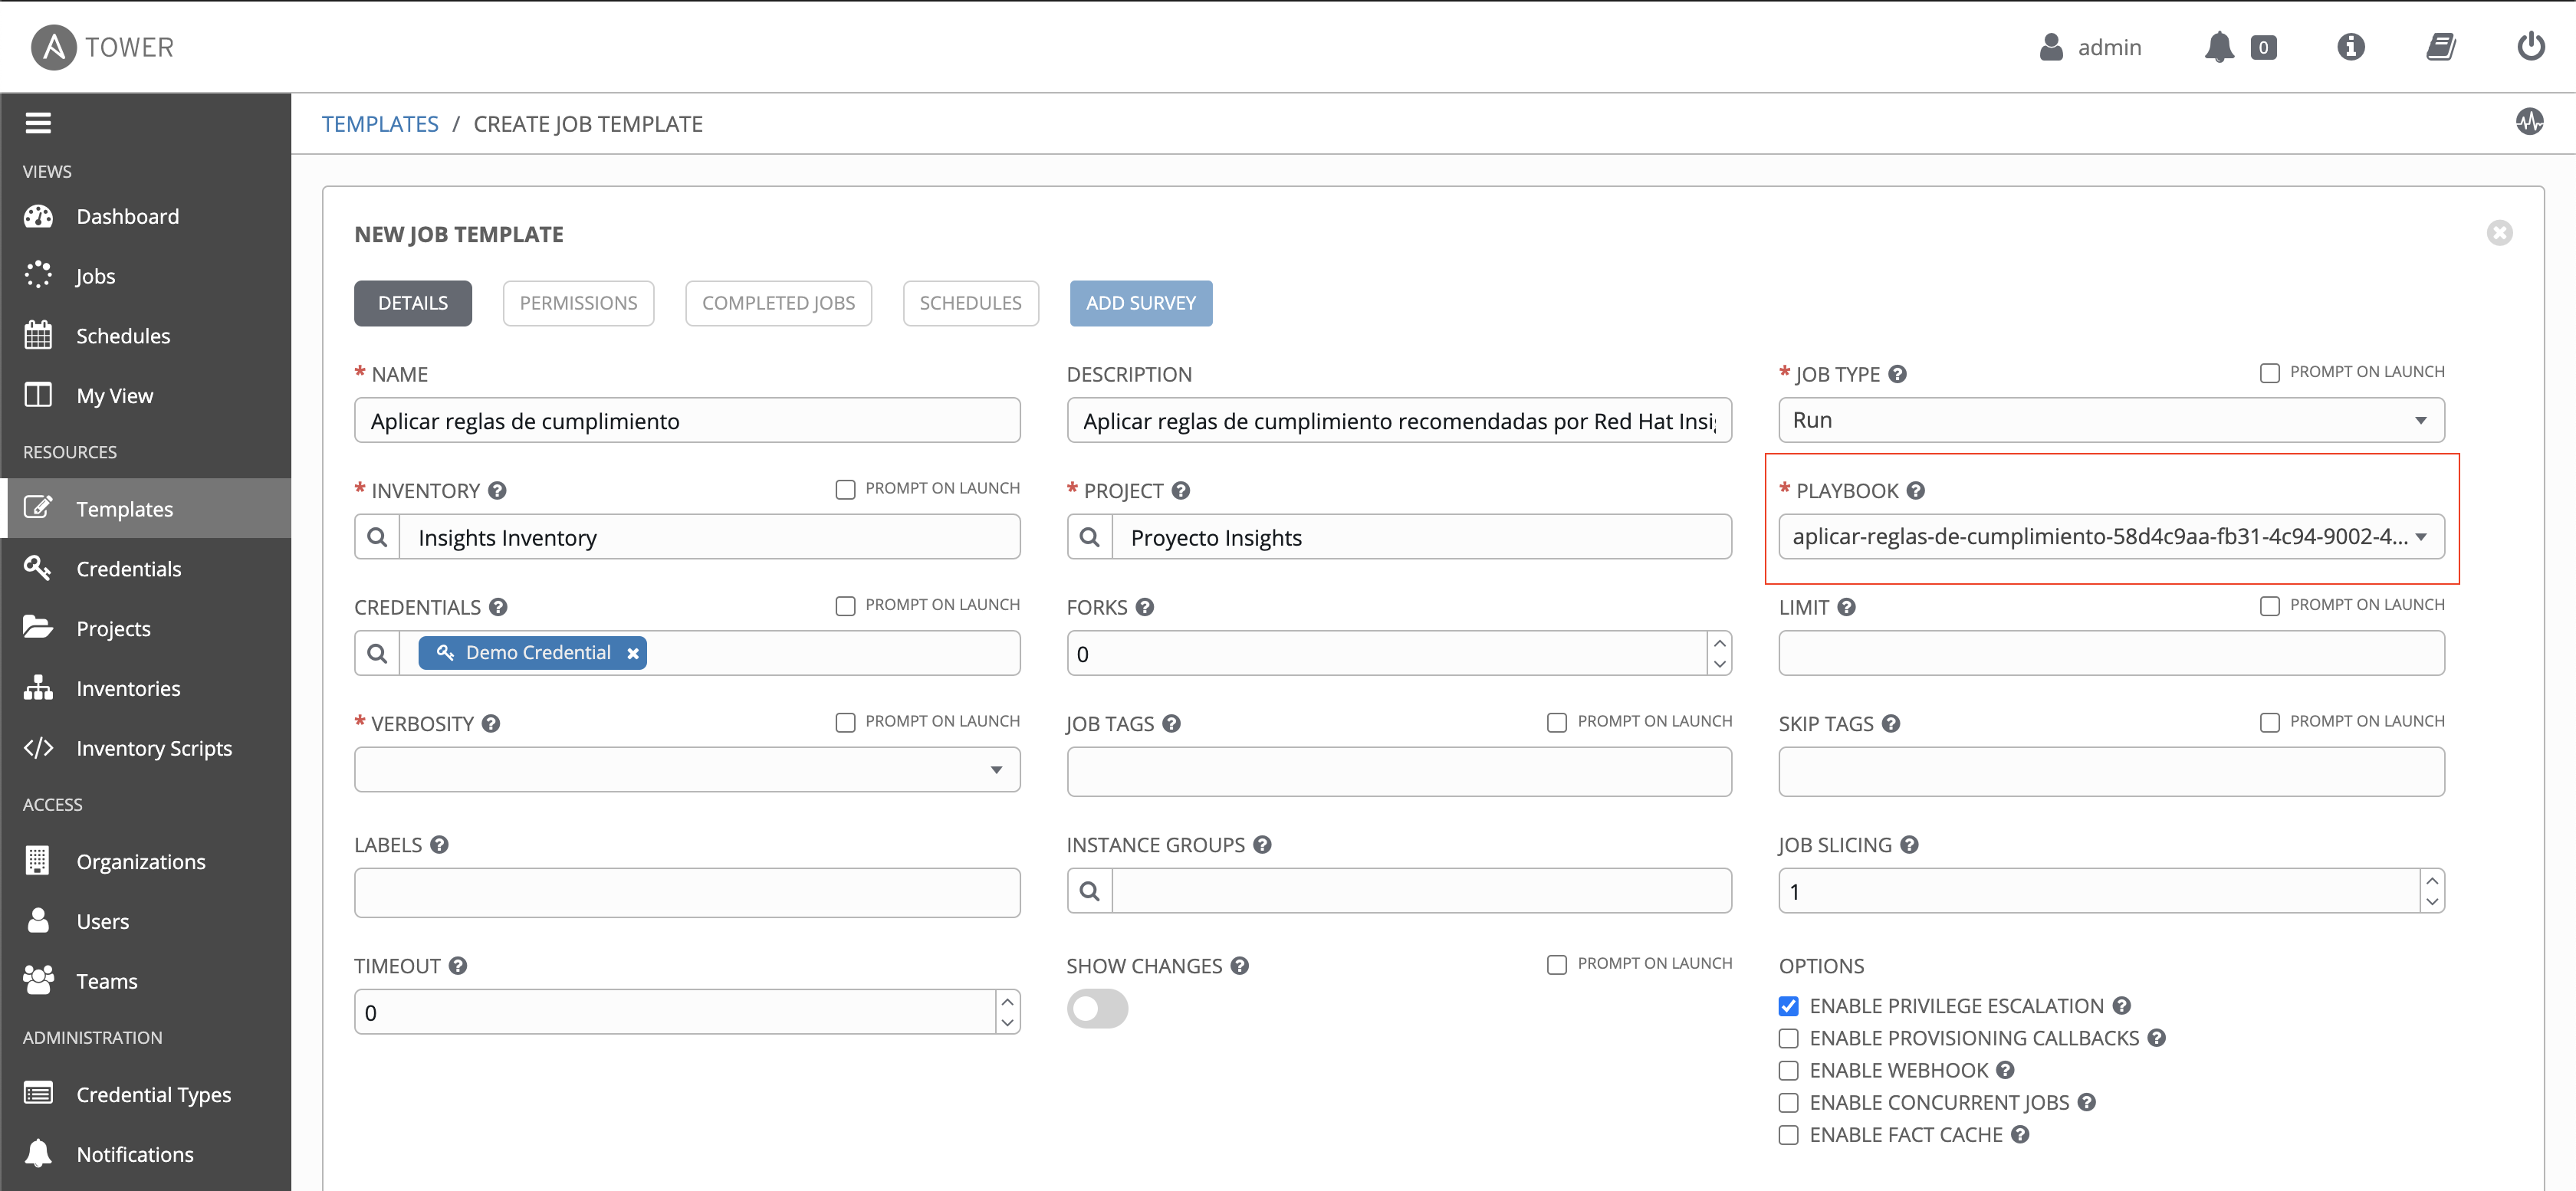Open the Verbosity dropdown

click(687, 770)
